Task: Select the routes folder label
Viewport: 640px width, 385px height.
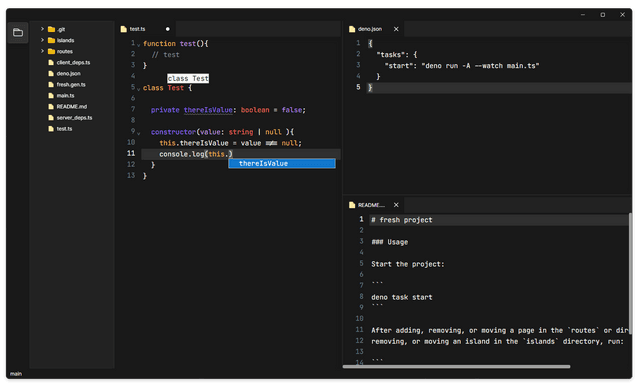Action: coord(65,51)
